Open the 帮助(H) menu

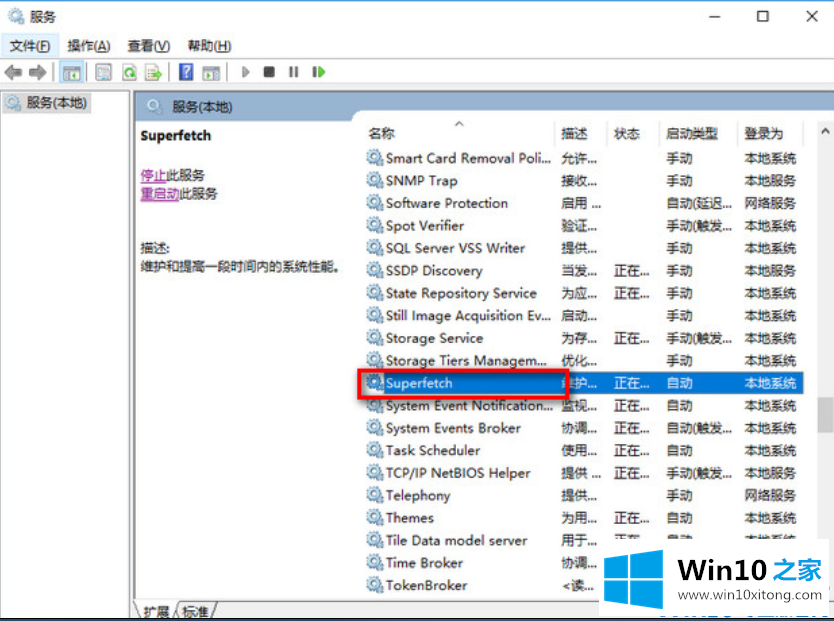tap(209, 46)
